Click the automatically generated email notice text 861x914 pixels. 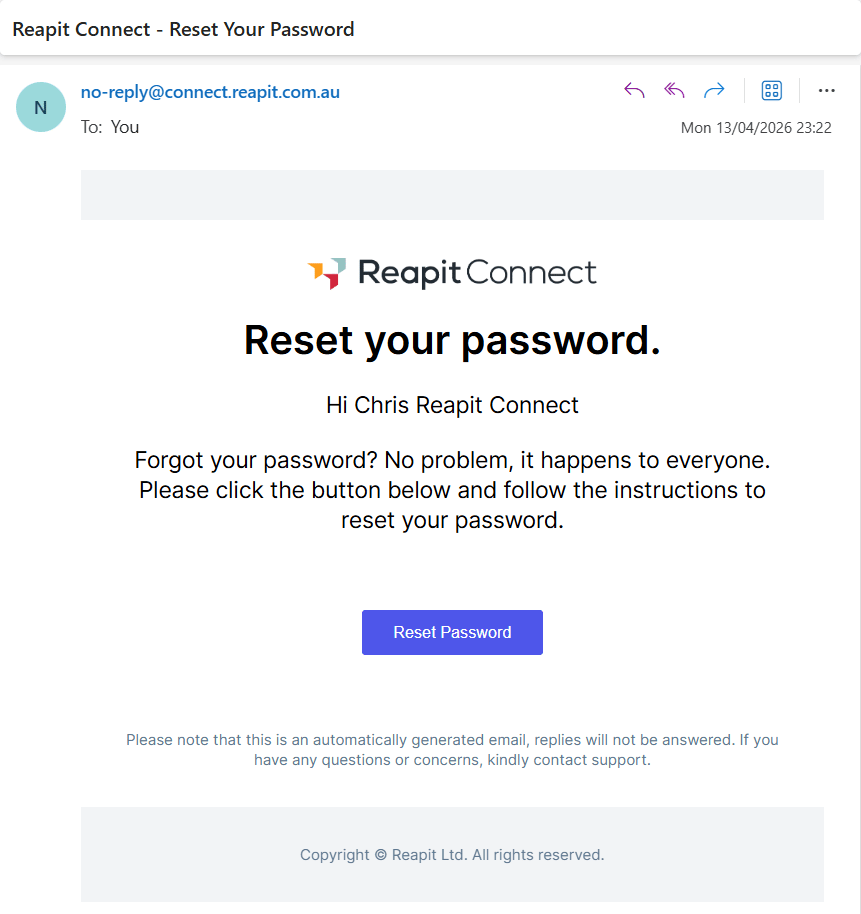pyautogui.click(x=452, y=750)
